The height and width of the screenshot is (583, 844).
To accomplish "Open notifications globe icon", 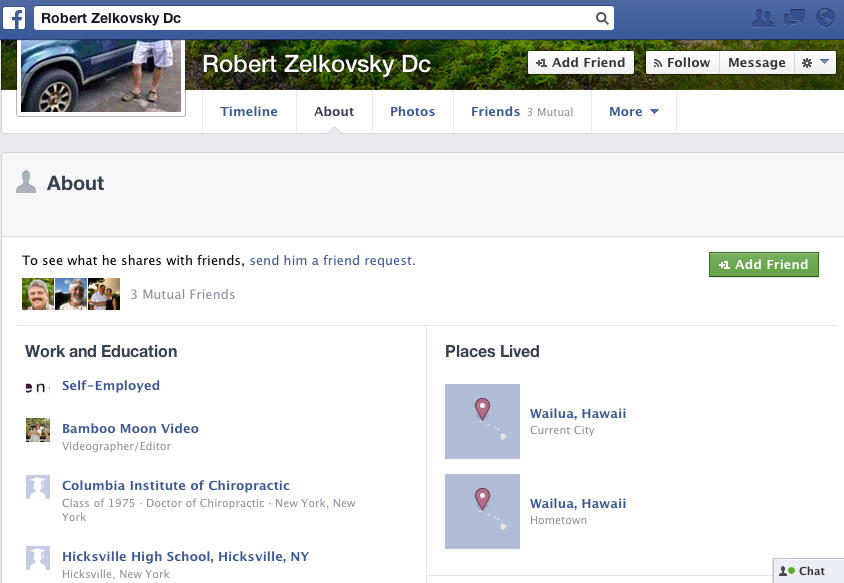I will [x=825, y=17].
